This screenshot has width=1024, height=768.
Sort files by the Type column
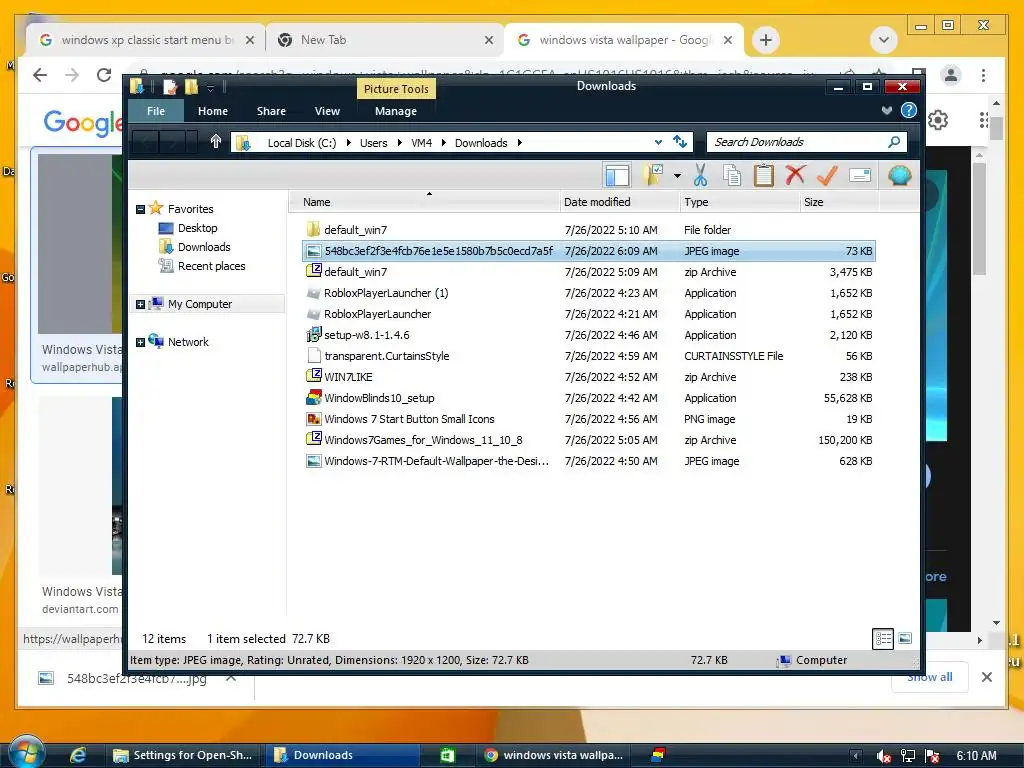tap(740, 202)
